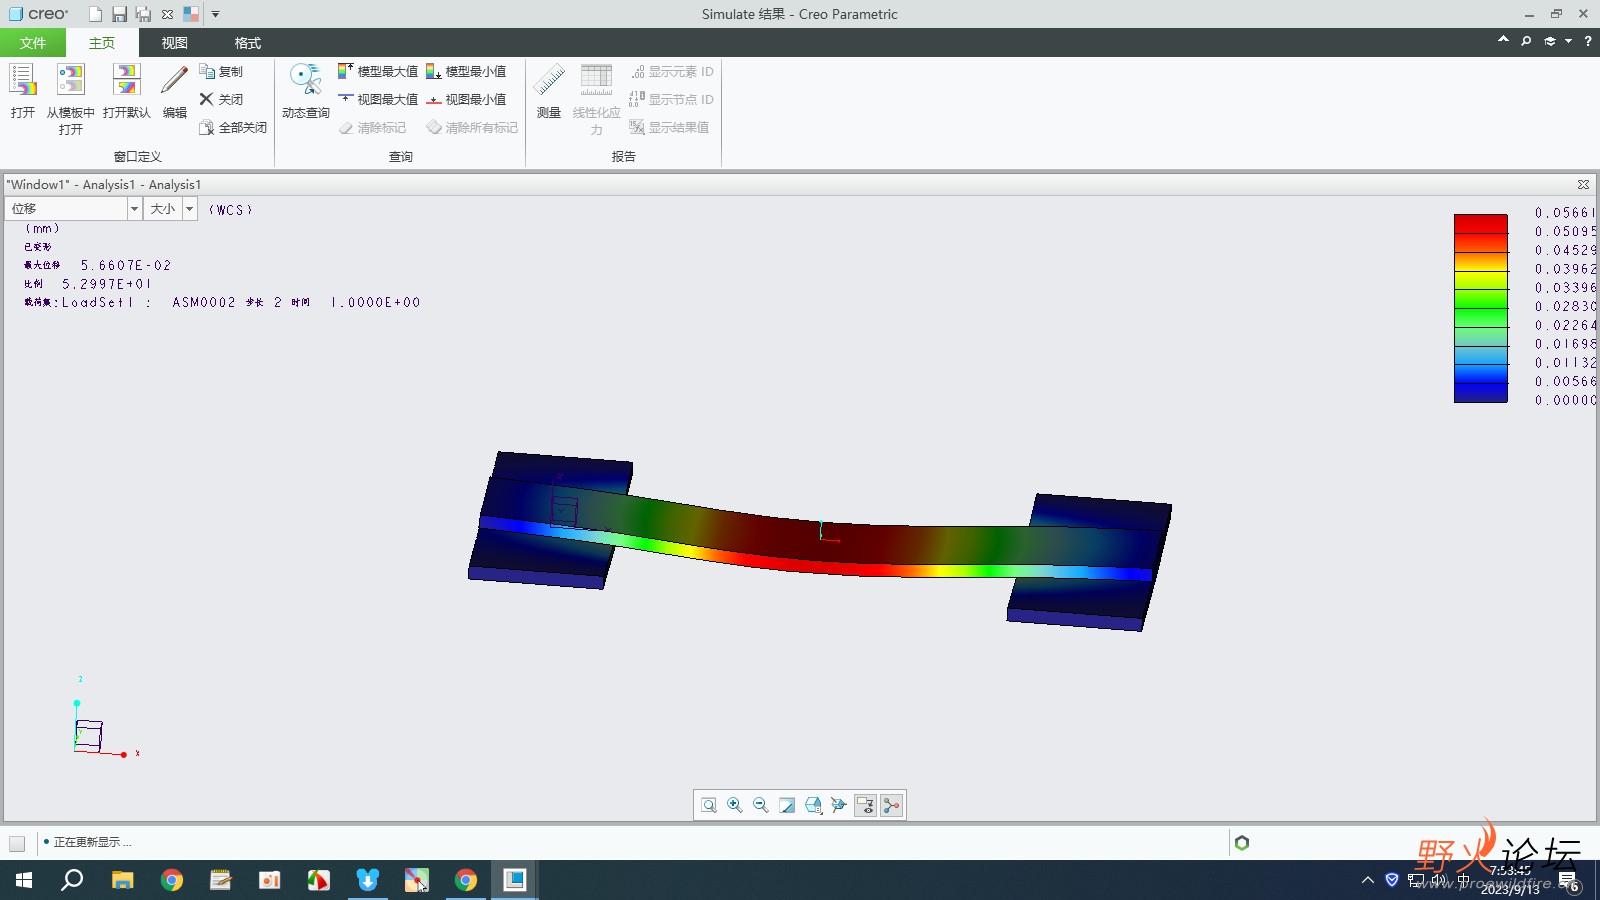Viewport: 1600px width, 900px height.
Task: Click the Windows taskbar search icon
Action: [72, 880]
